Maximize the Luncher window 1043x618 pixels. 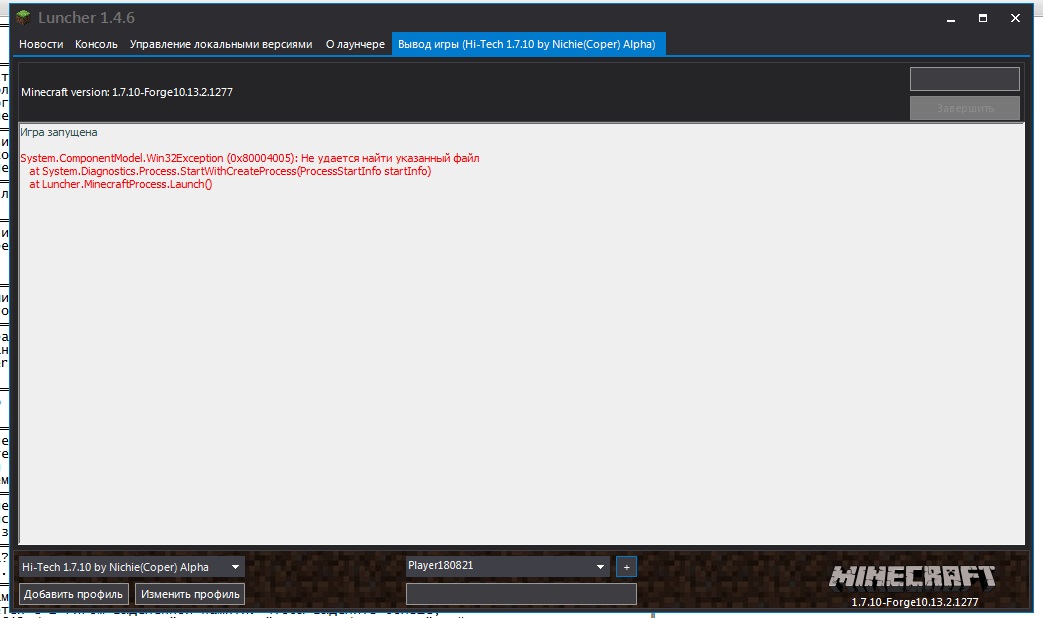click(982, 19)
